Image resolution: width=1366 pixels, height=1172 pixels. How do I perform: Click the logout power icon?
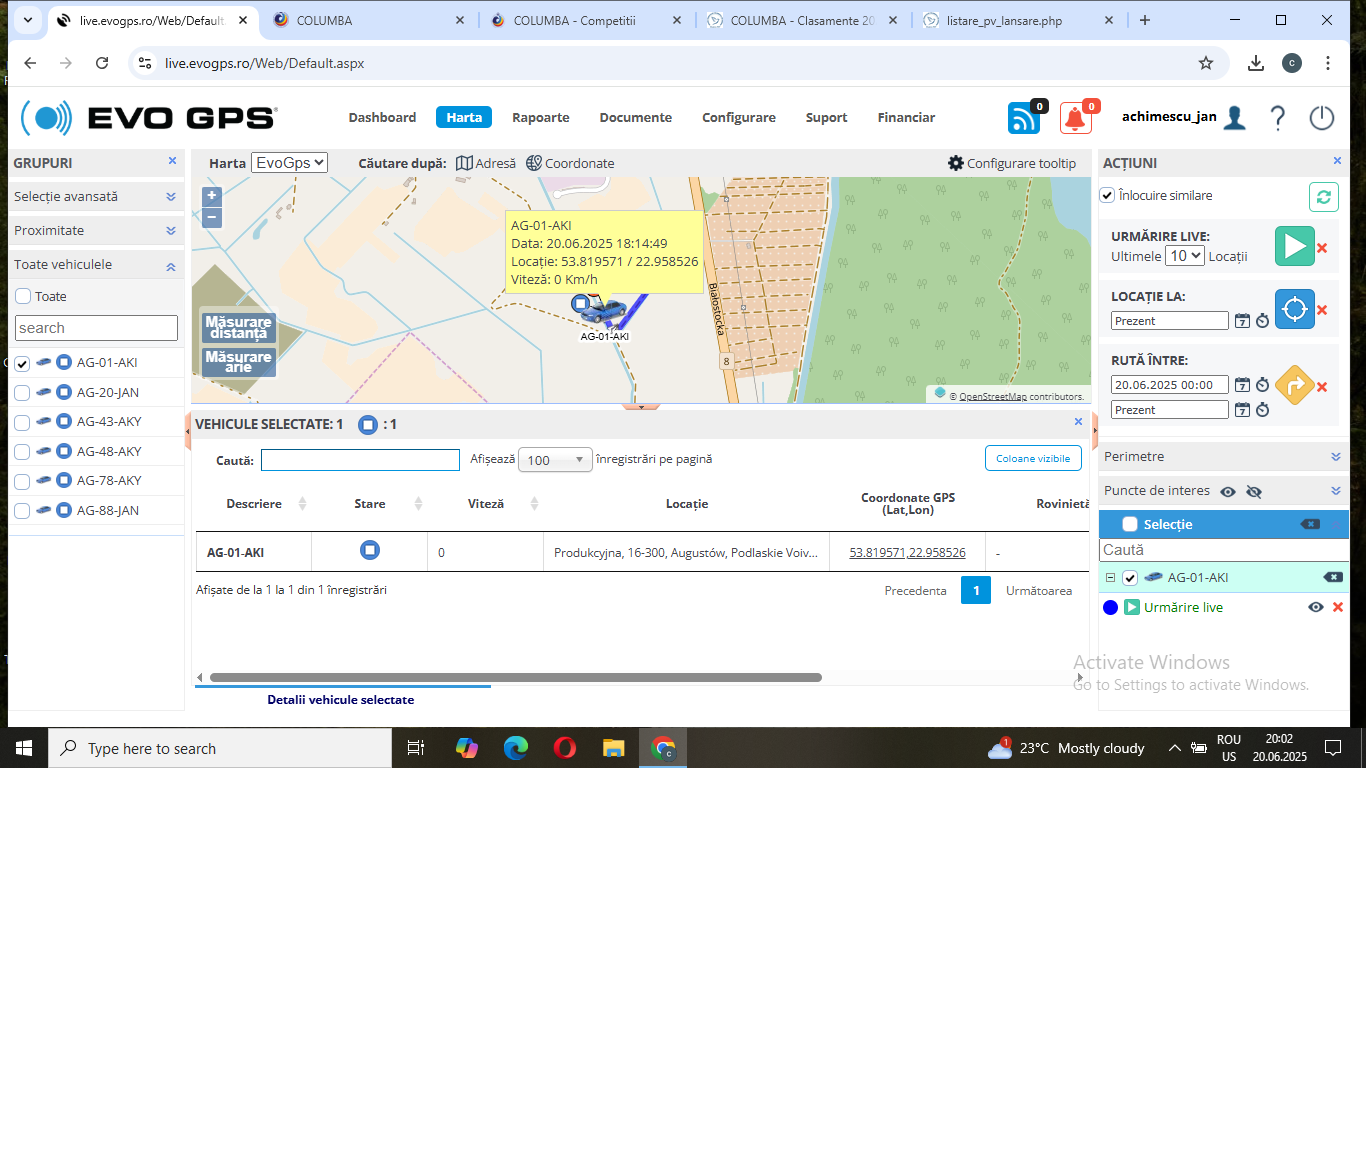pos(1321,118)
